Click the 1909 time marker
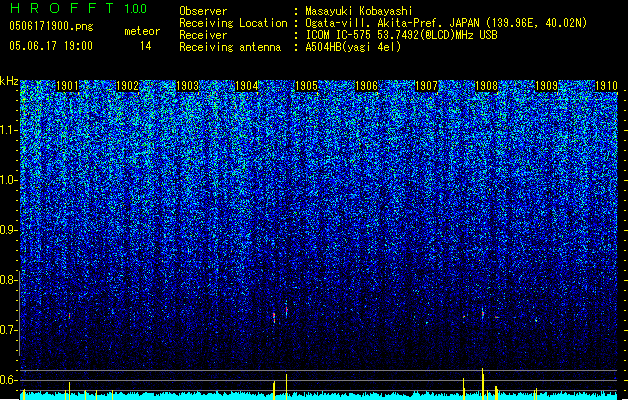The height and width of the screenshot is (400, 629). 546,86
